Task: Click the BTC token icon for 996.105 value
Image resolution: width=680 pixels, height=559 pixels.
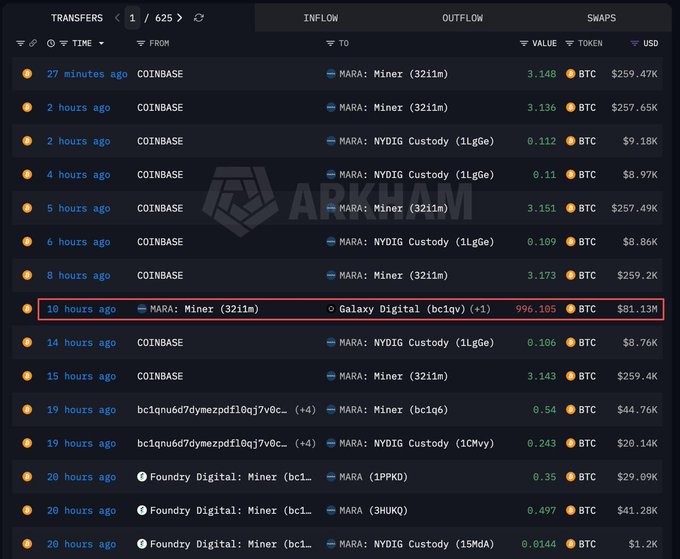Action: (x=571, y=309)
